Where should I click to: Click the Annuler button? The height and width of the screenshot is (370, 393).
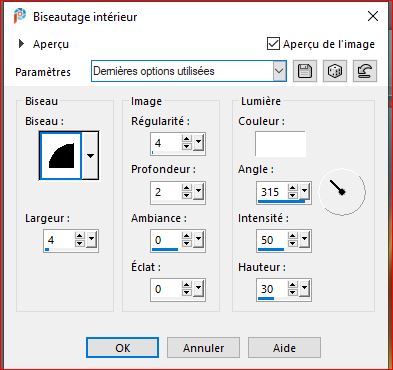(203, 348)
